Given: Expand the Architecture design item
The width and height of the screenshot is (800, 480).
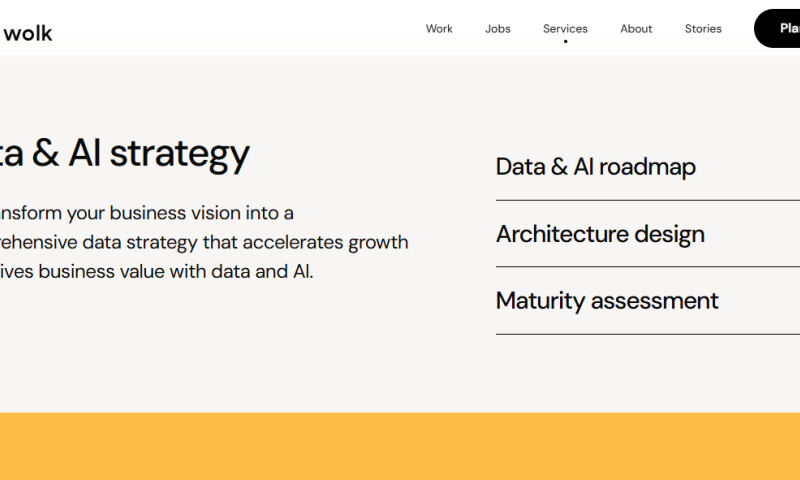Looking at the screenshot, I should pyautogui.click(x=600, y=234).
